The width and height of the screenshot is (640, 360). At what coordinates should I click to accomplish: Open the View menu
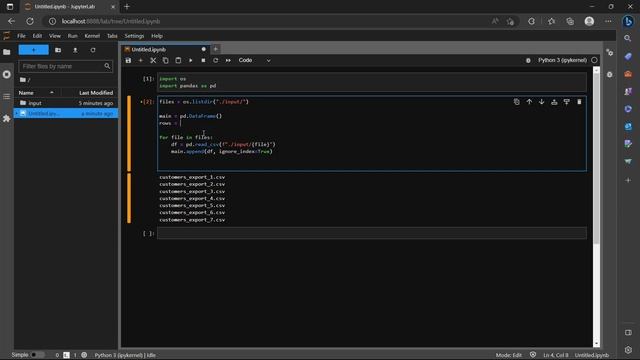(x=55, y=36)
